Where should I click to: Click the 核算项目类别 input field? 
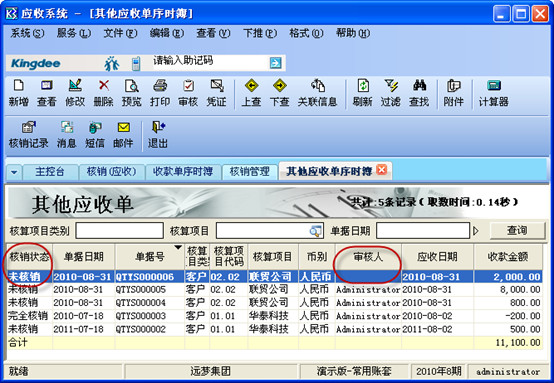pyautogui.click(x=119, y=231)
